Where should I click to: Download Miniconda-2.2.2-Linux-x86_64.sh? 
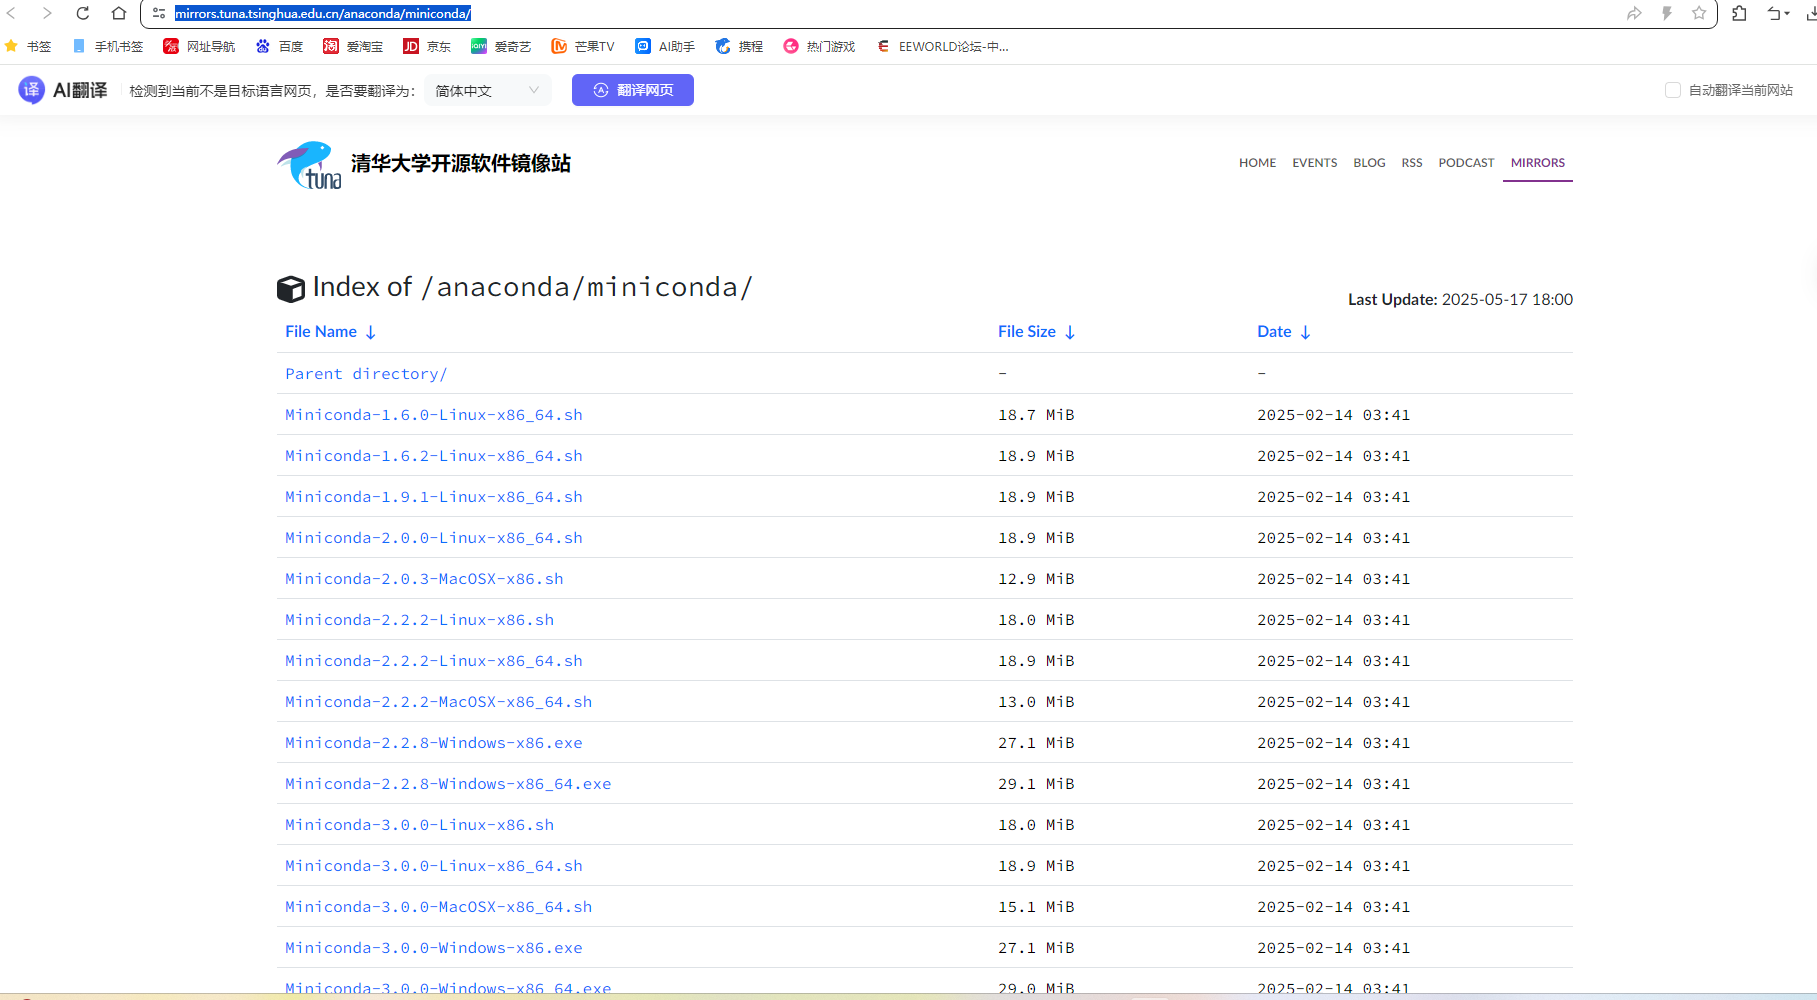click(434, 661)
